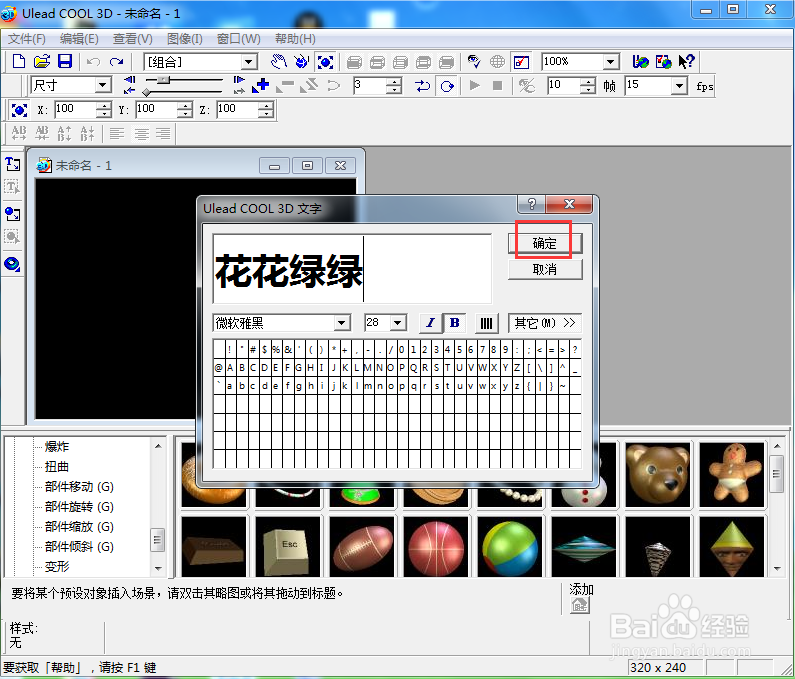Click the Z value input field
This screenshot has width=795, height=679.
click(x=237, y=109)
